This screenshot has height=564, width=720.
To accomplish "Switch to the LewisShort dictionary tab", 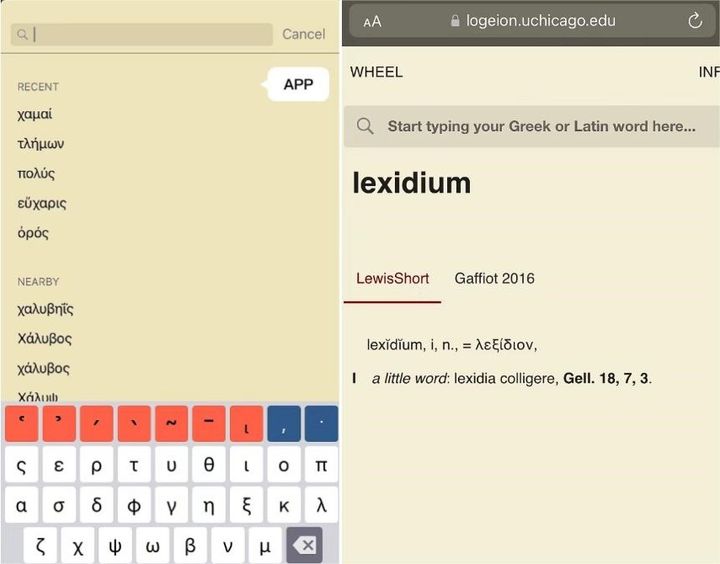I will (393, 278).
